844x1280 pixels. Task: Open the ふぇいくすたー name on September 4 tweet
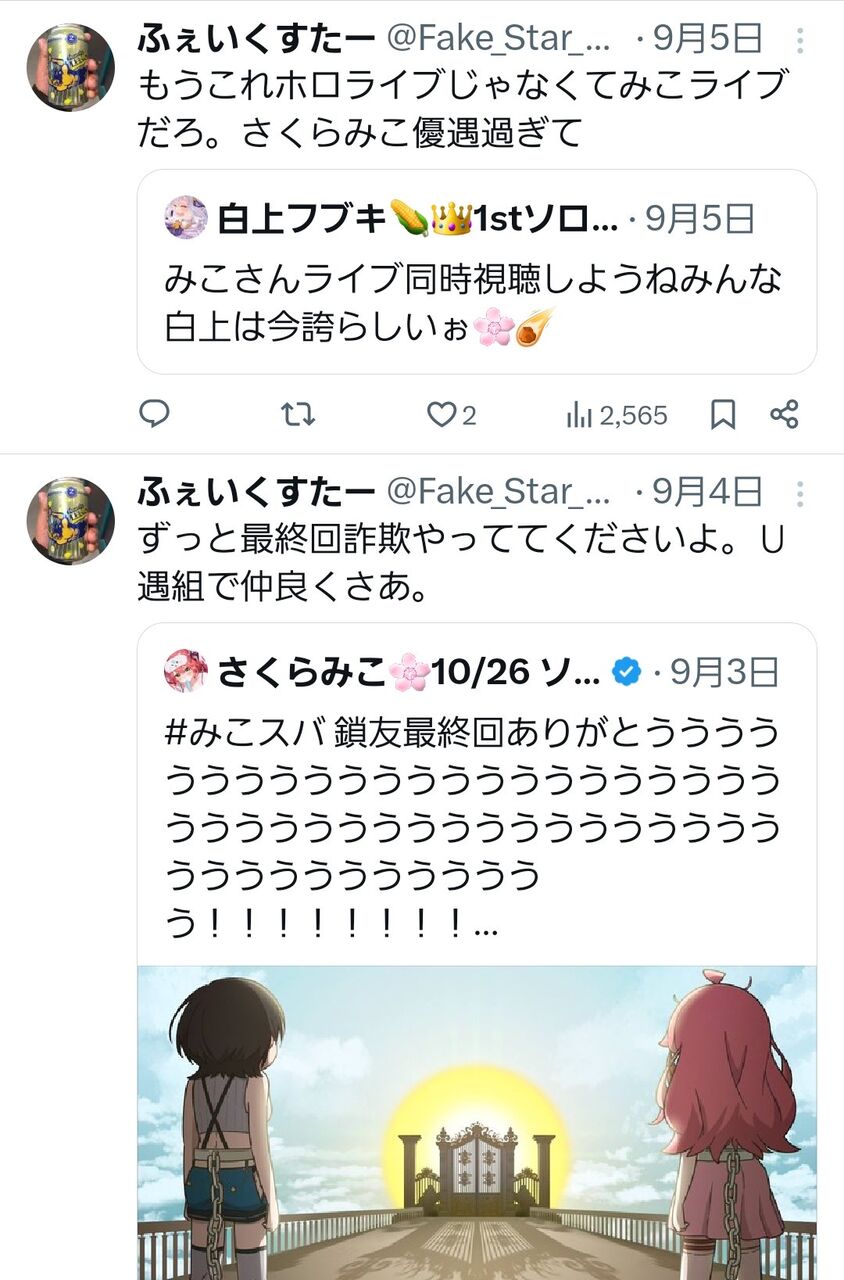click(256, 491)
